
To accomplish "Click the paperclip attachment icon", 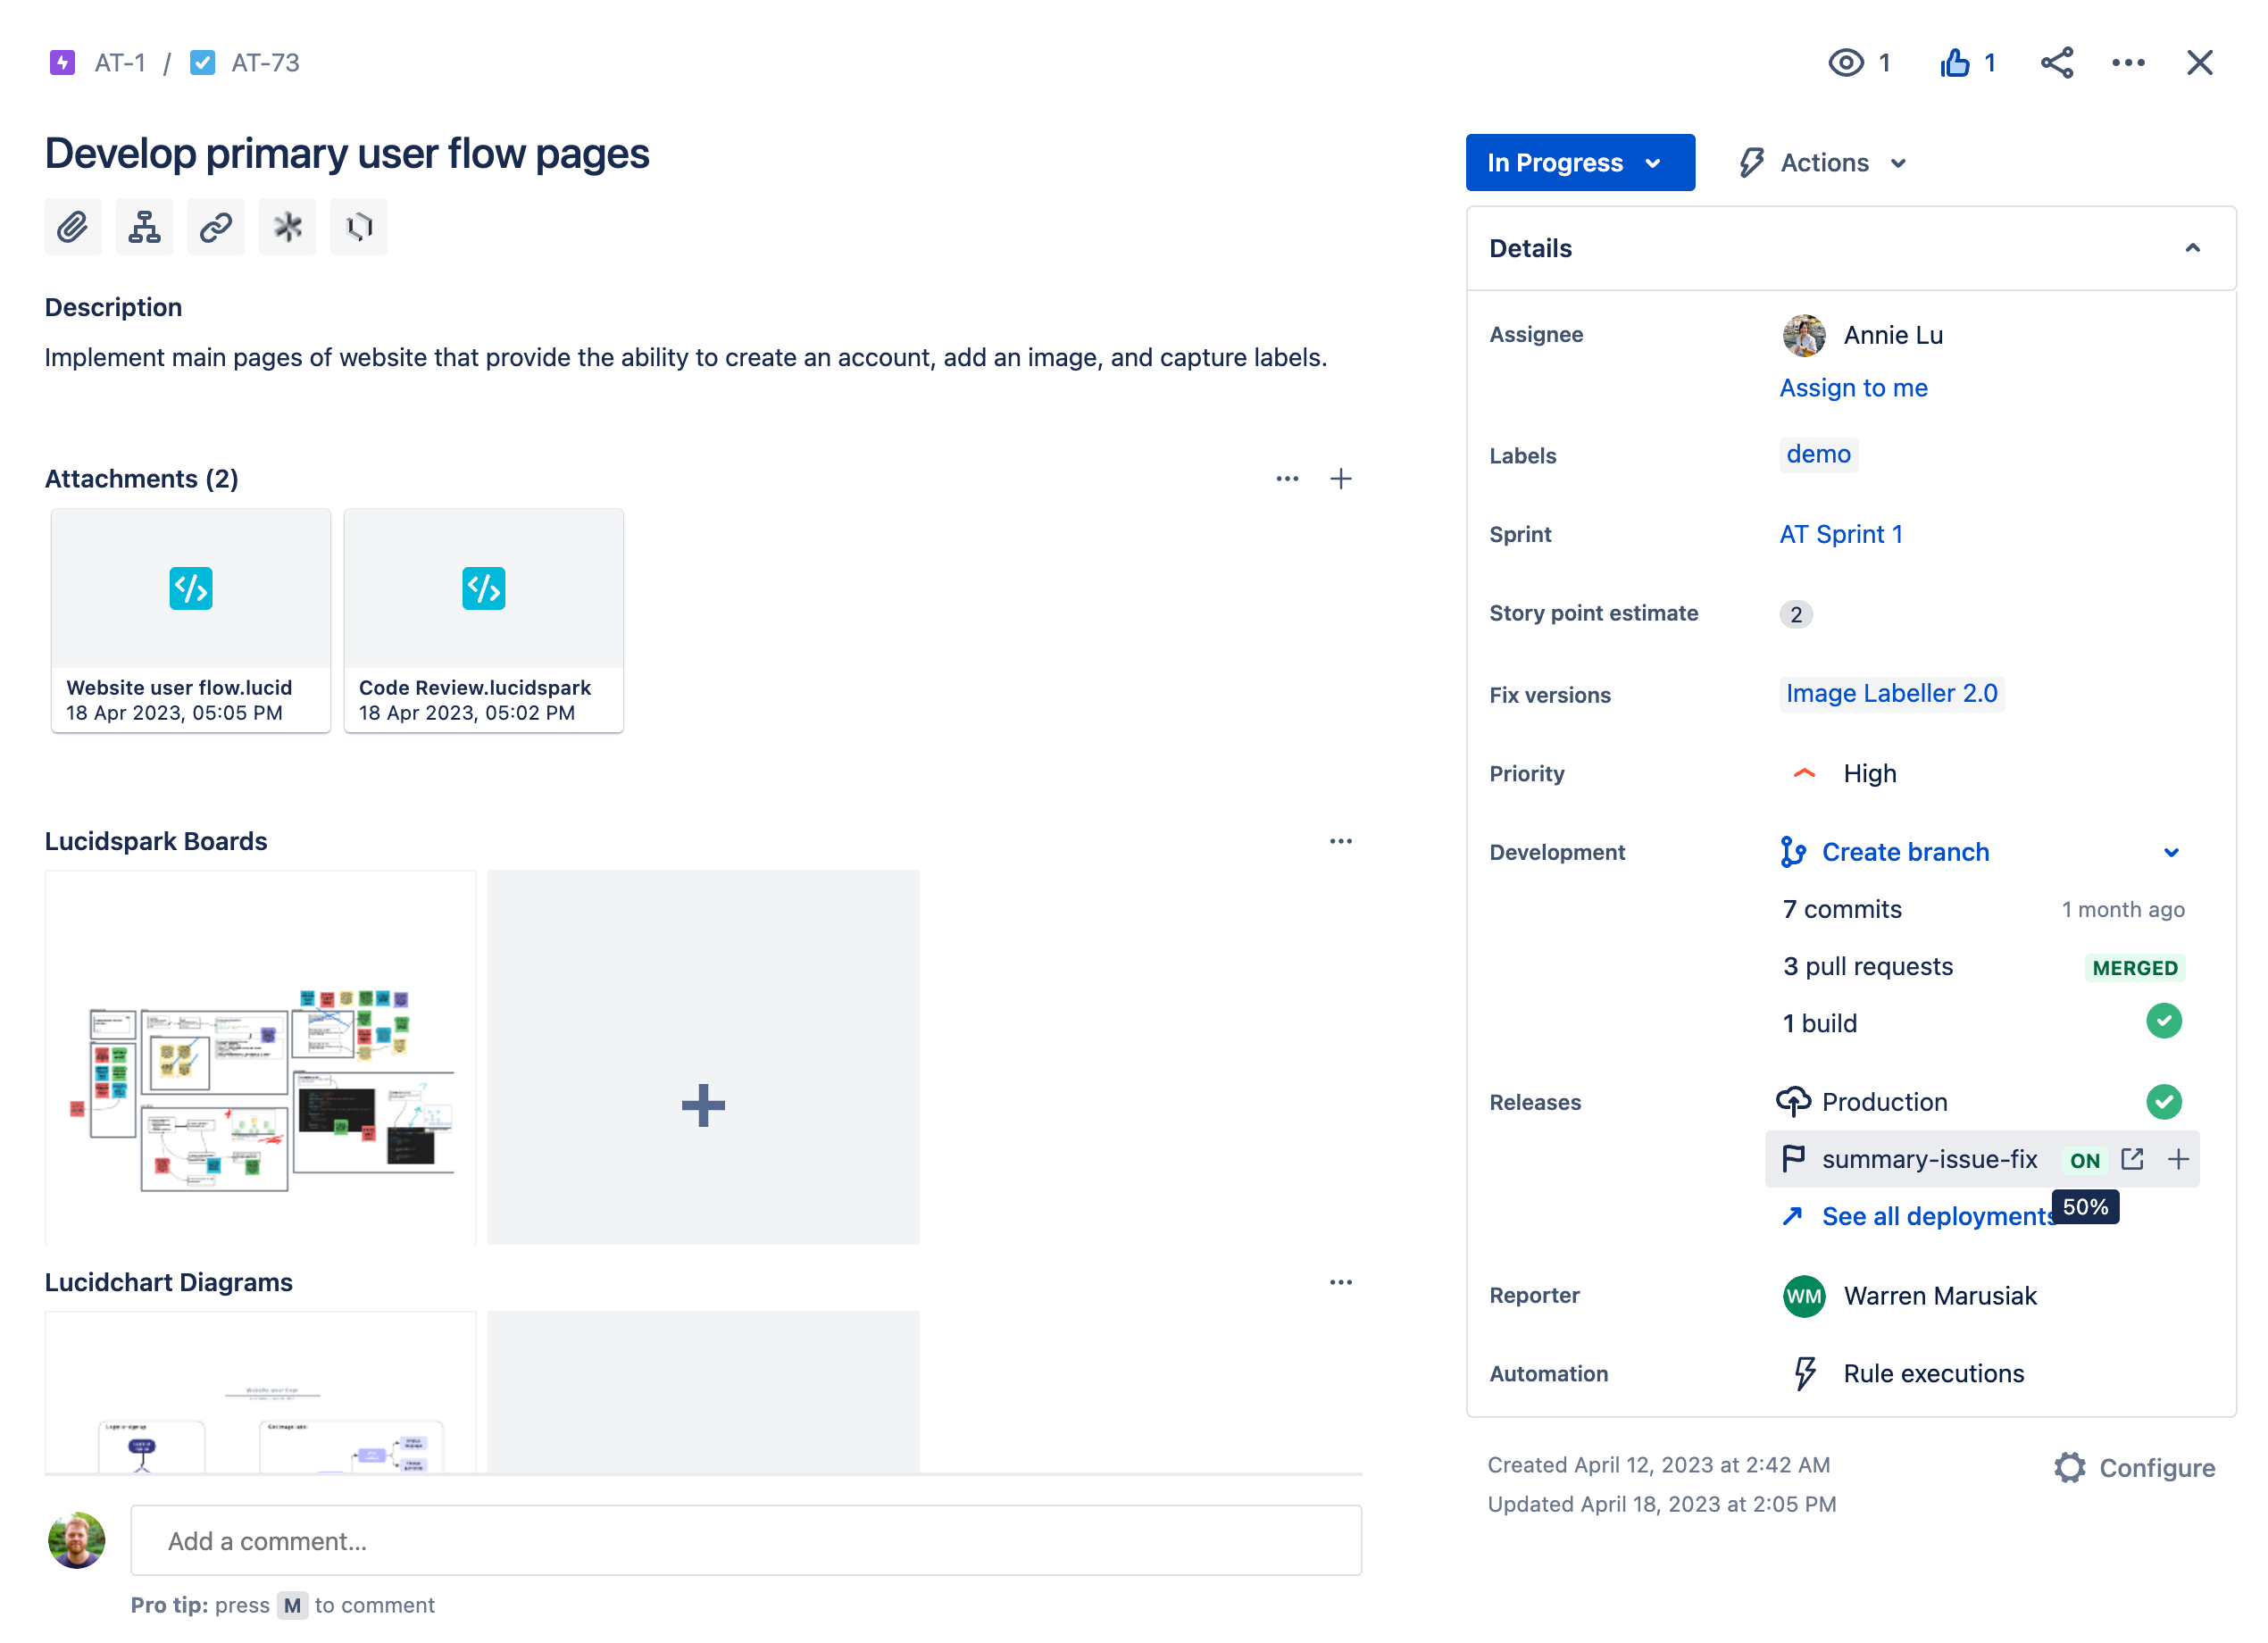I will click(72, 227).
